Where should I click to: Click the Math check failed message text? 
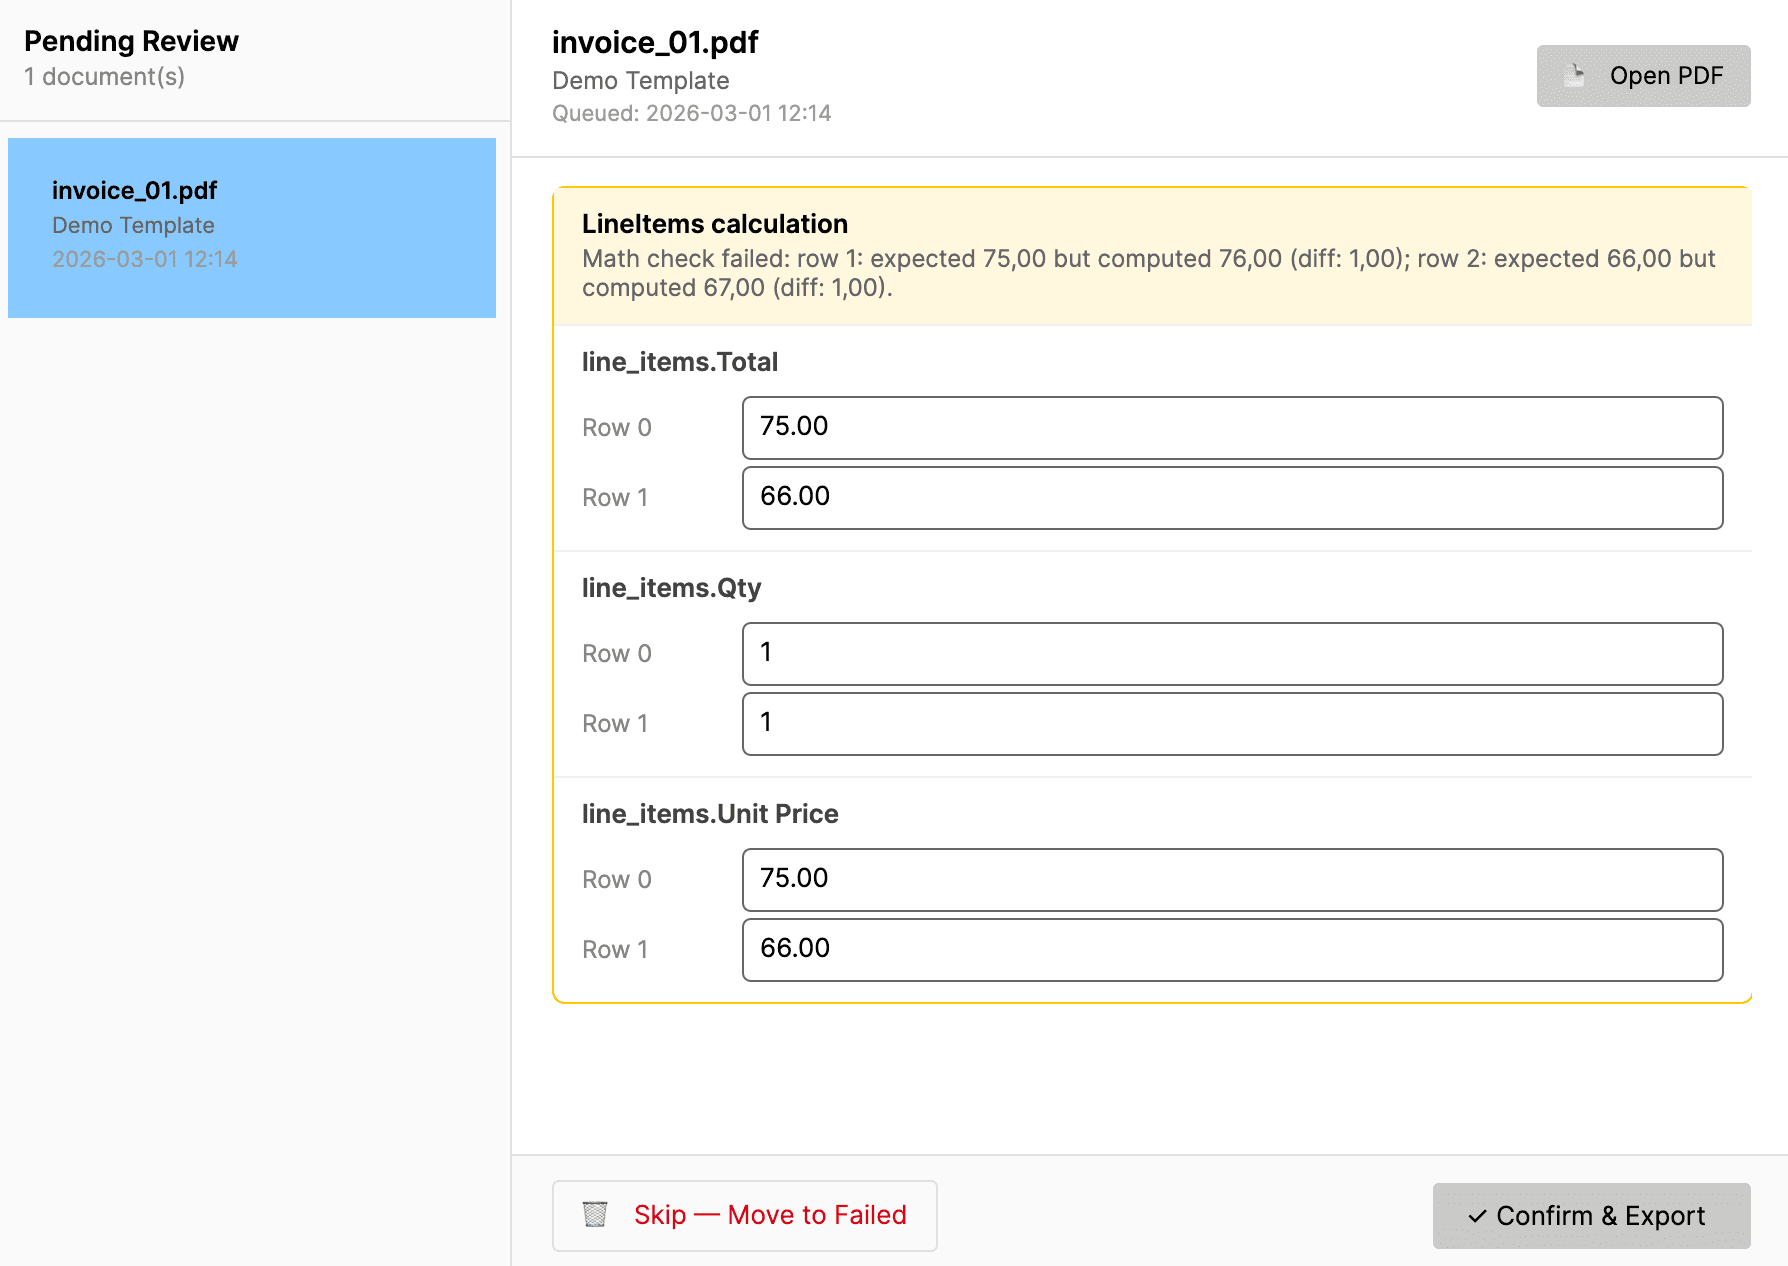1148,272
